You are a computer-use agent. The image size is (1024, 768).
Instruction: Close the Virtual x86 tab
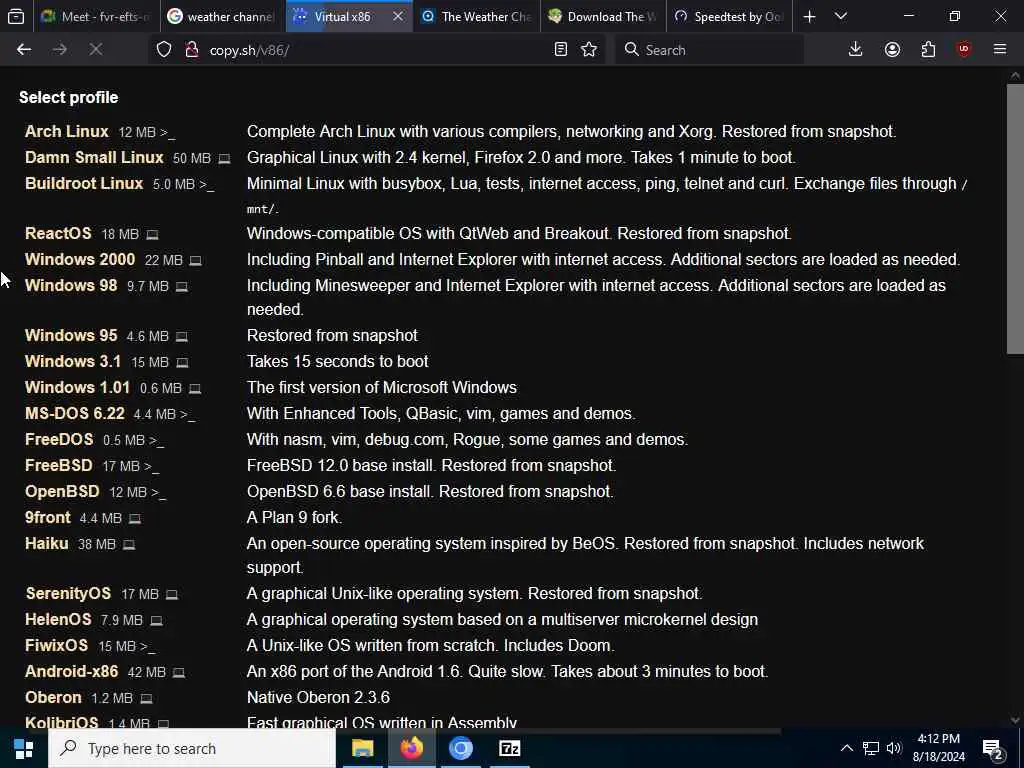pyautogui.click(x=398, y=16)
